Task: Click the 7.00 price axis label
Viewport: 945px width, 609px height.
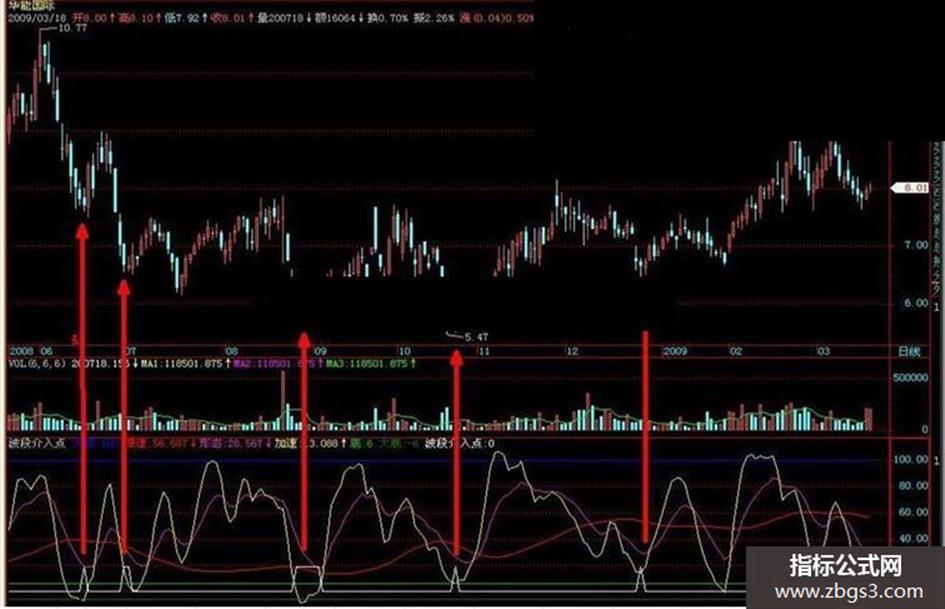Action: coord(916,245)
